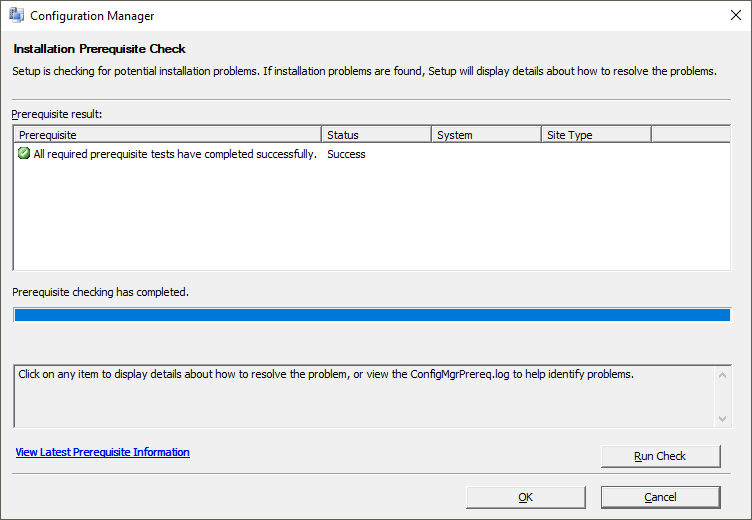Click the Configuration Manager title bar icon
Image resolution: width=752 pixels, height=520 pixels.
16,15
